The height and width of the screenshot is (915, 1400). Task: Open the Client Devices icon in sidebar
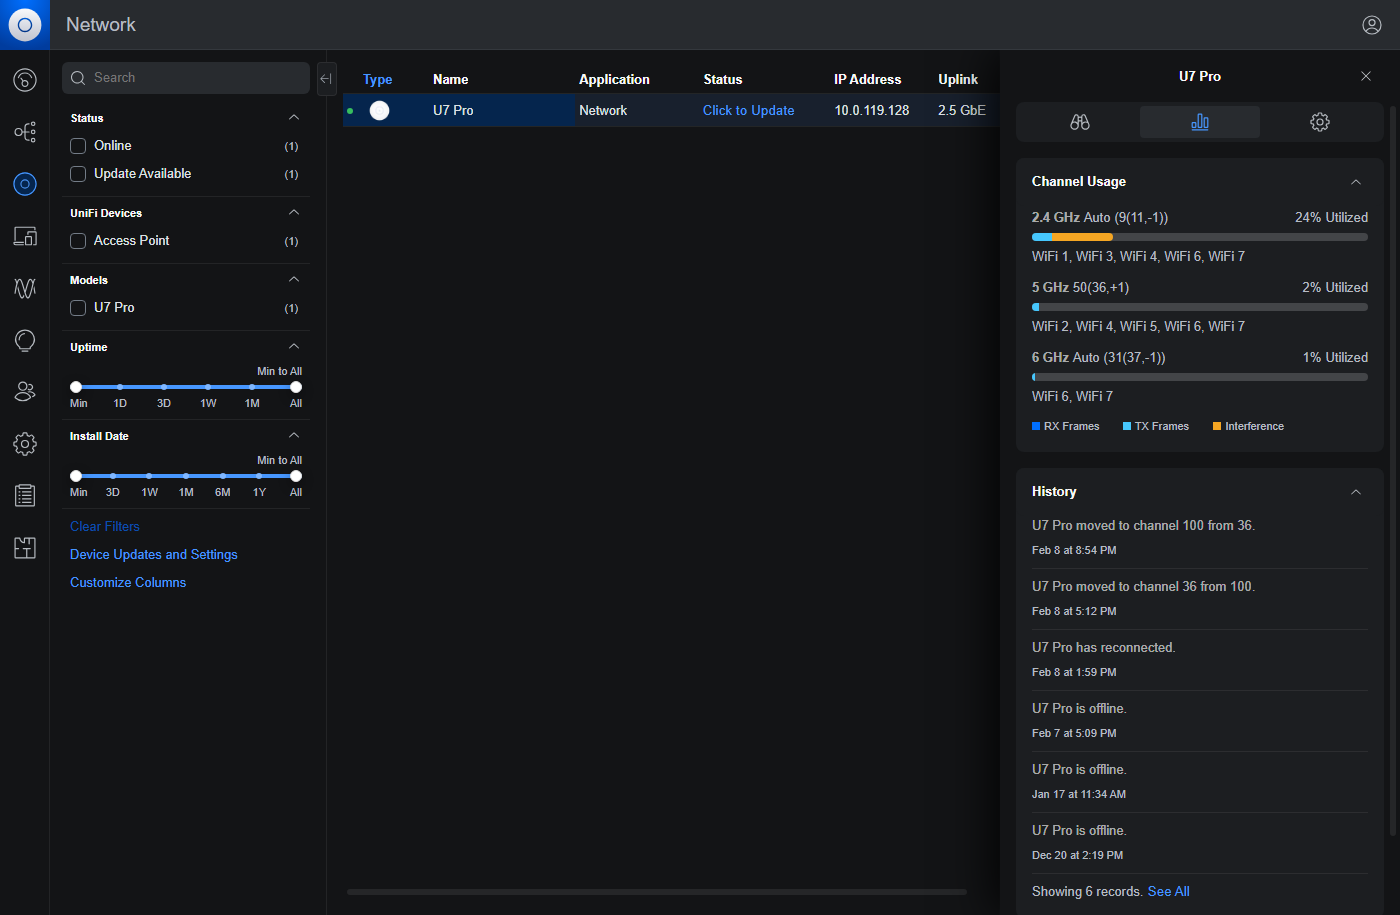25,236
